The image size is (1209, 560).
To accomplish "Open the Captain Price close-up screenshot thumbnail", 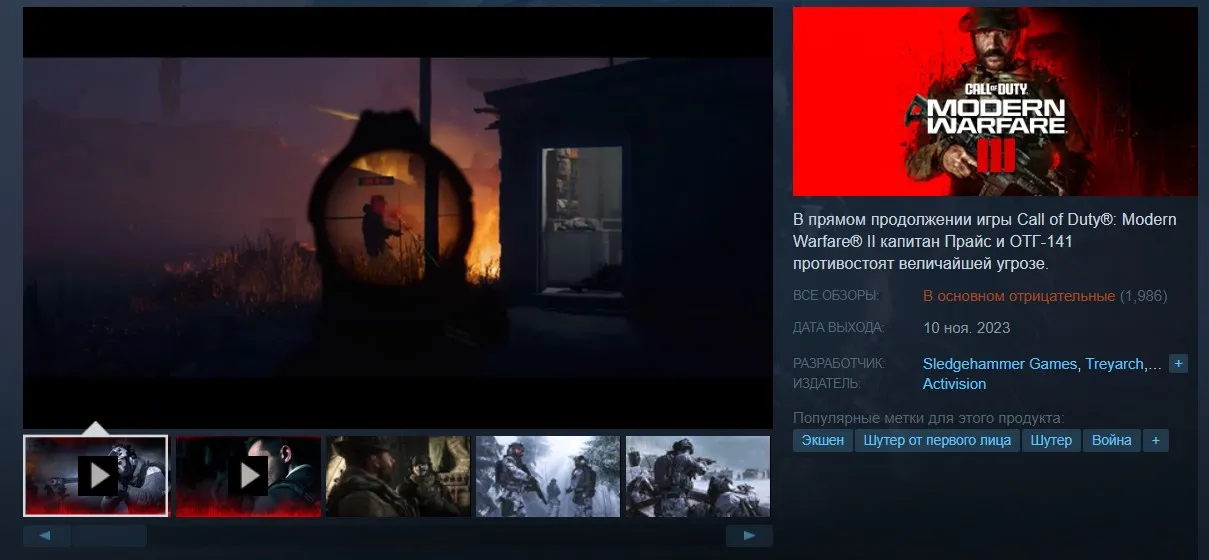I will (x=398, y=476).
